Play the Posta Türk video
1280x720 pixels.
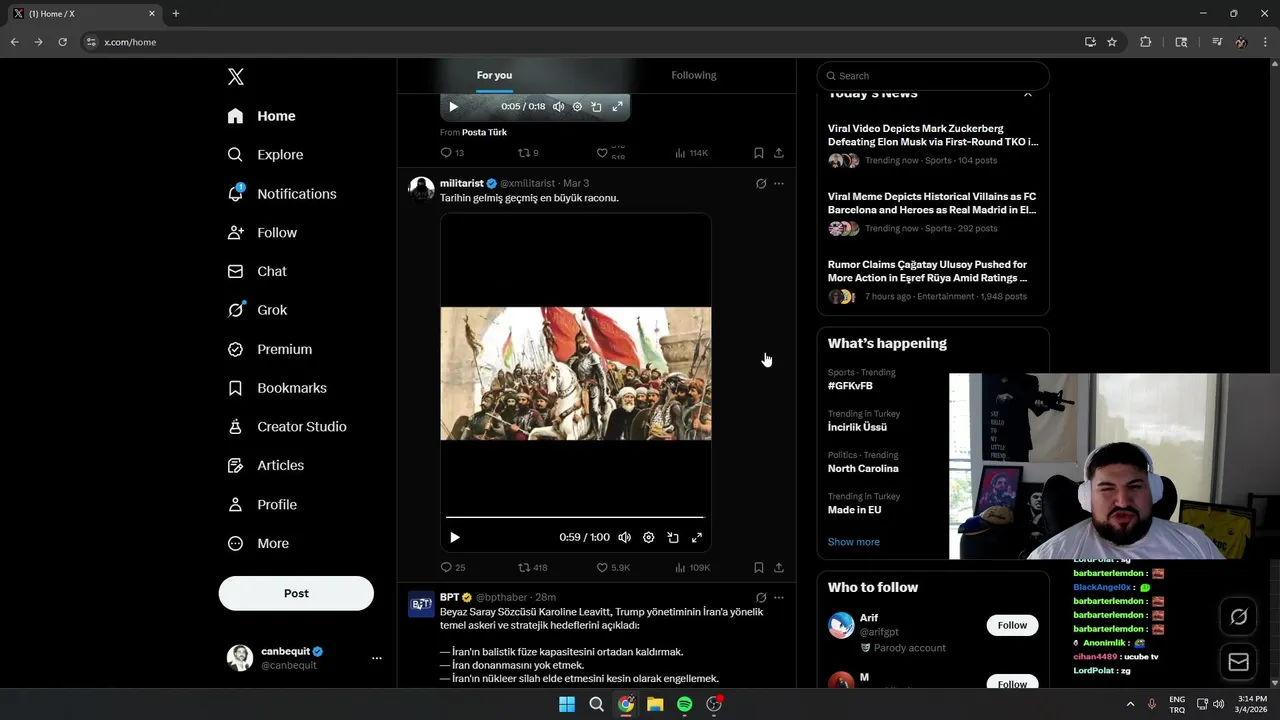tap(453, 107)
